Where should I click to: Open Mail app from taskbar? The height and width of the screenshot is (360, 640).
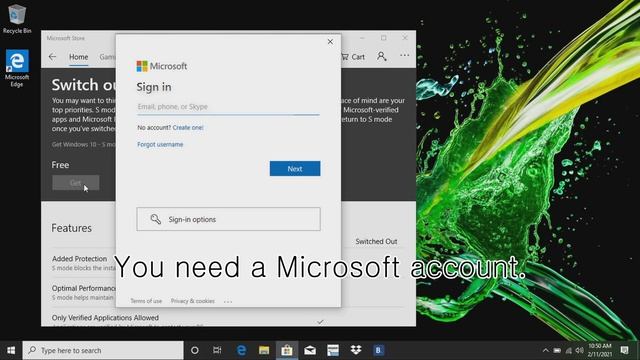pyautogui.click(x=310, y=350)
